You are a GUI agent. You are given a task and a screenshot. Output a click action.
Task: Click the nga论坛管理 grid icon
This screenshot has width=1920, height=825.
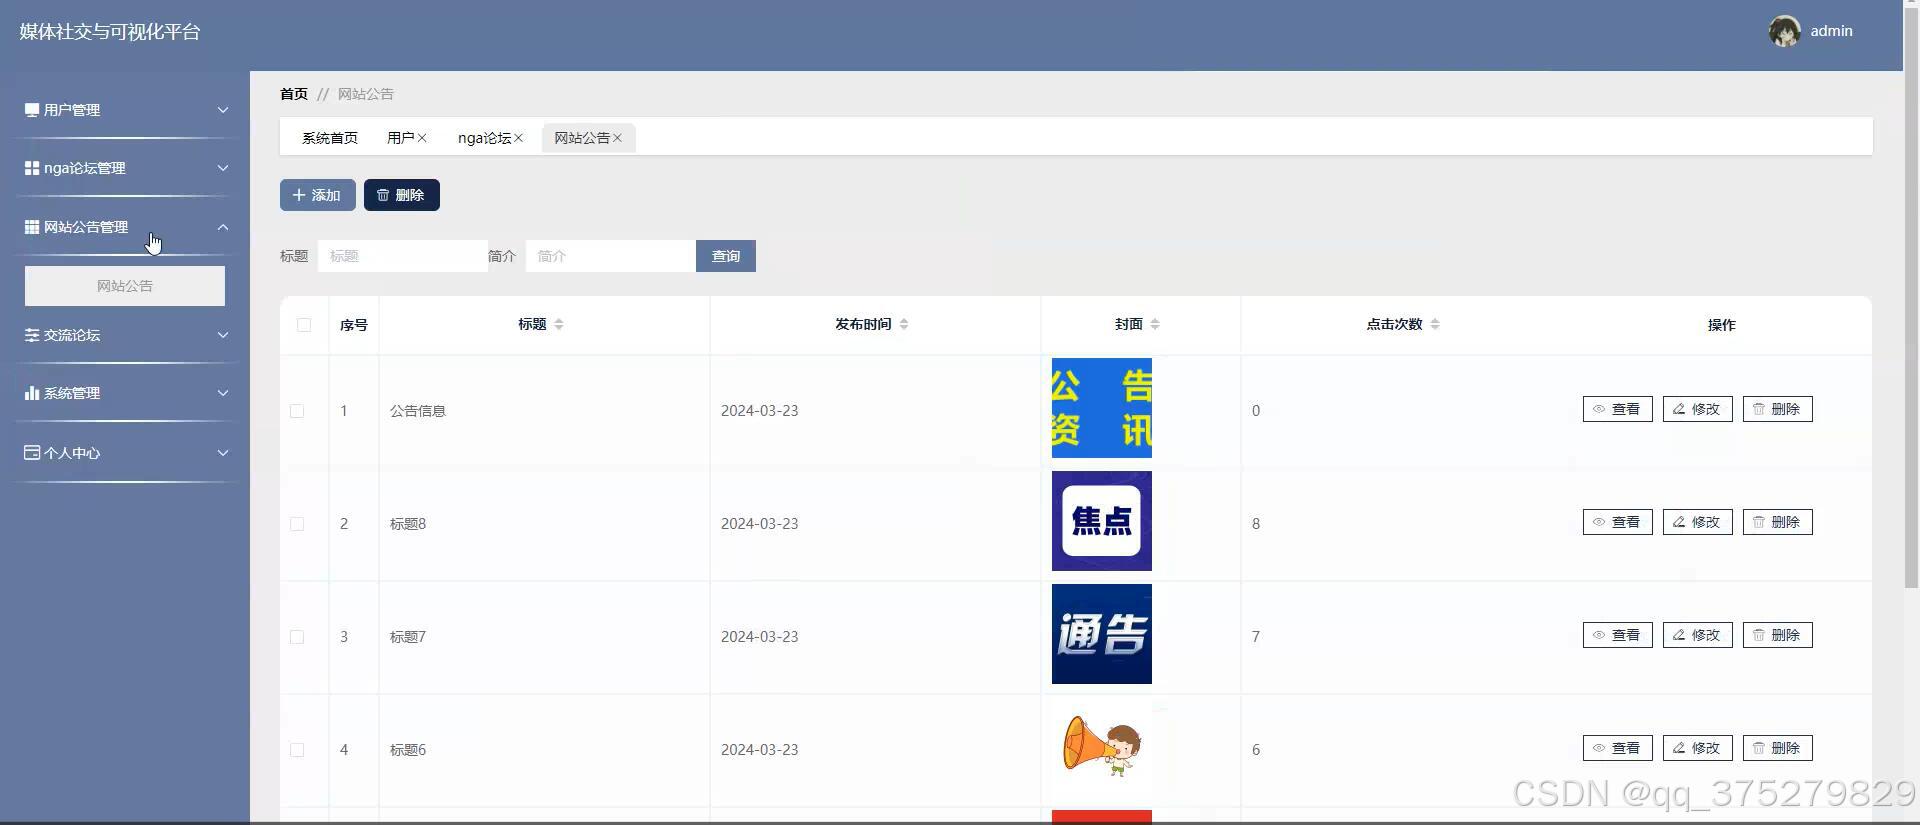coord(32,168)
